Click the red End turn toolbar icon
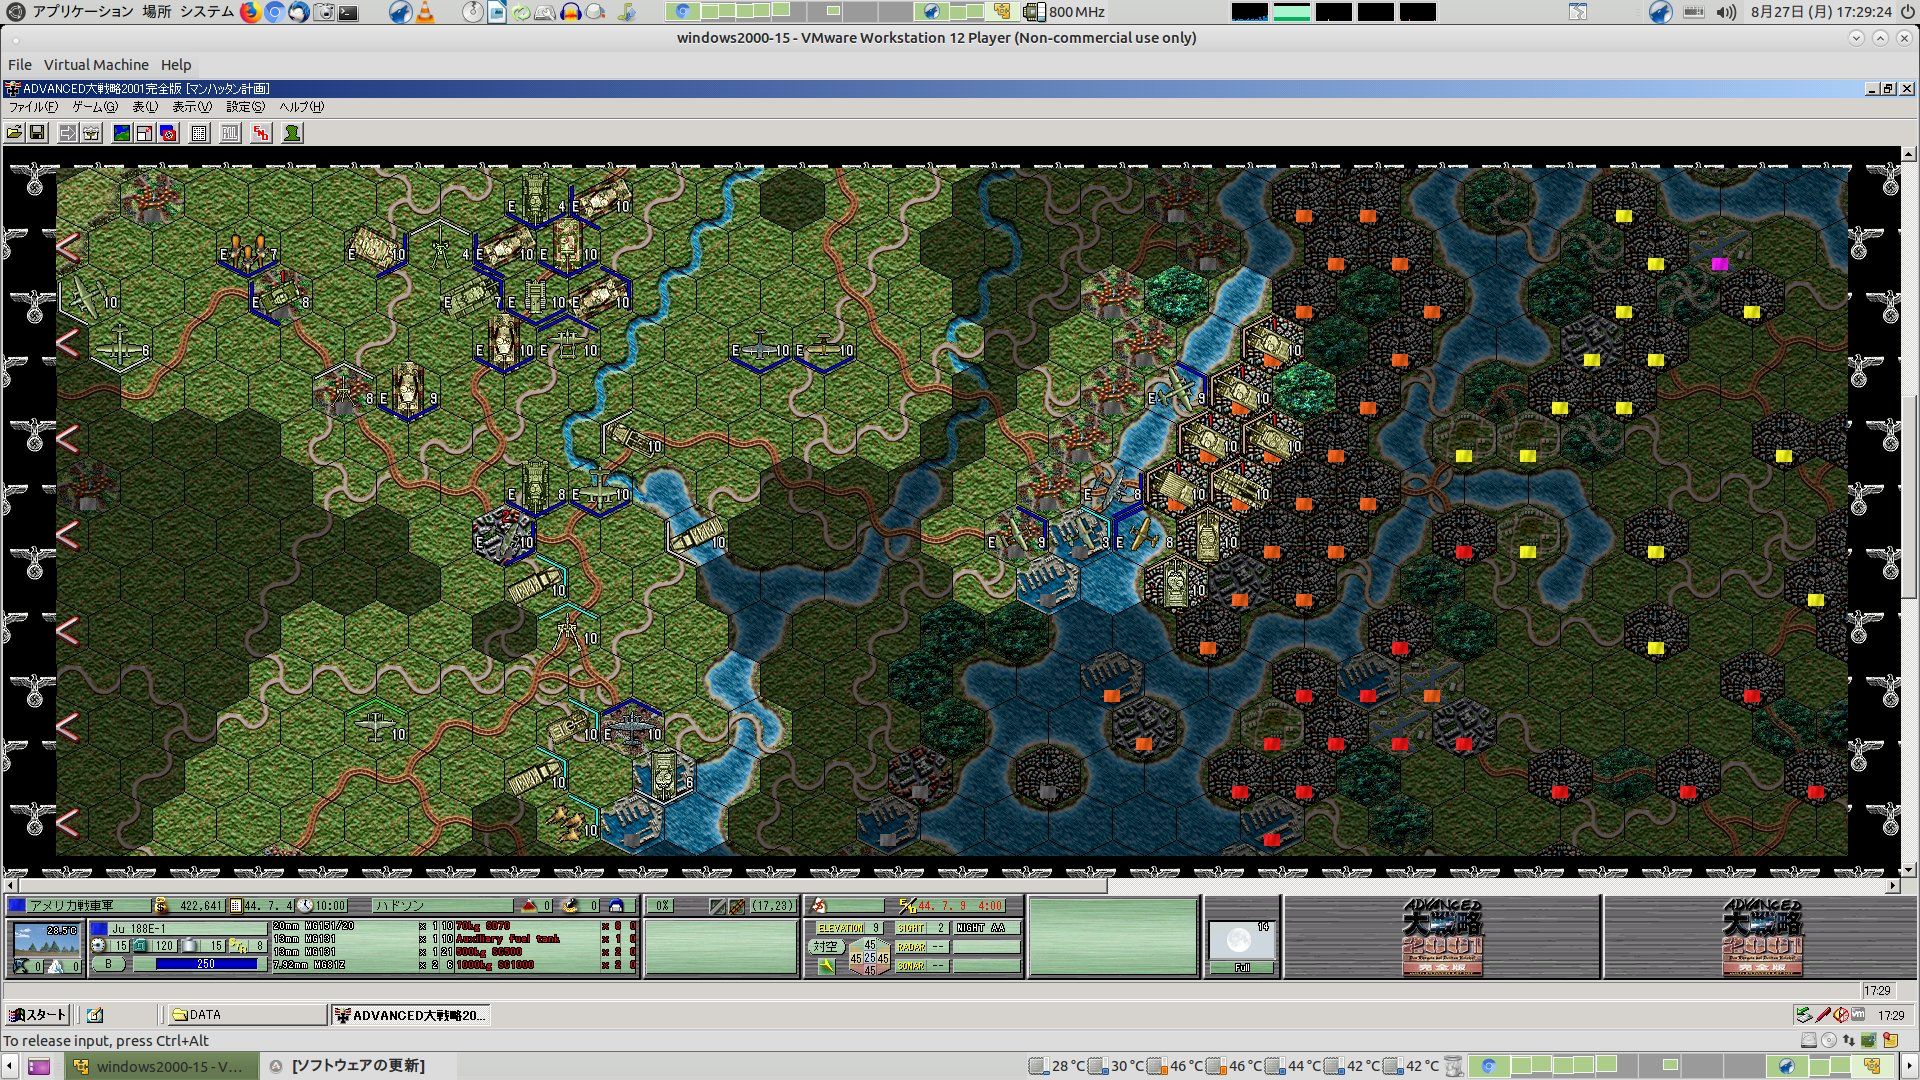The width and height of the screenshot is (1920, 1080). pos(261,133)
